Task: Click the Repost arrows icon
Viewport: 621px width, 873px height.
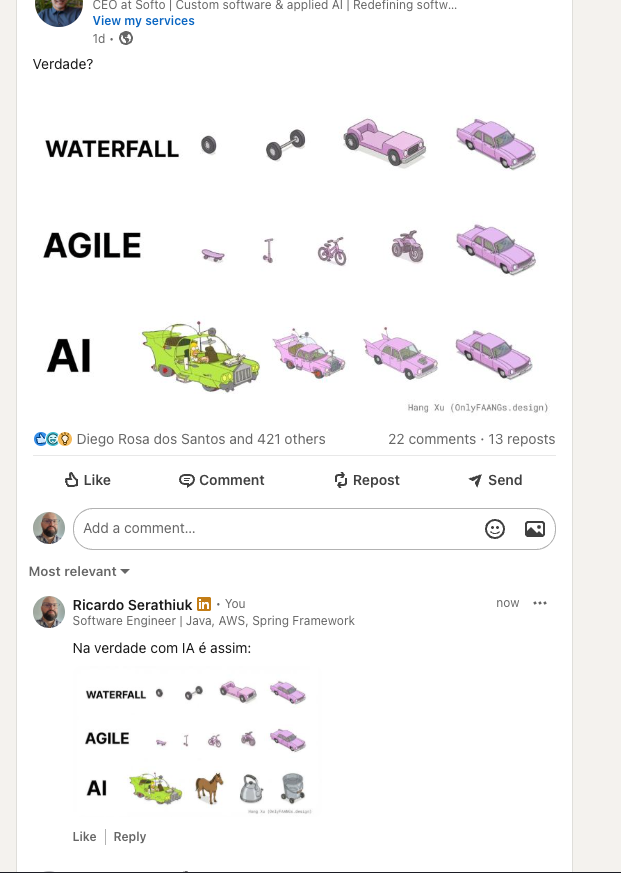Action: pos(341,480)
